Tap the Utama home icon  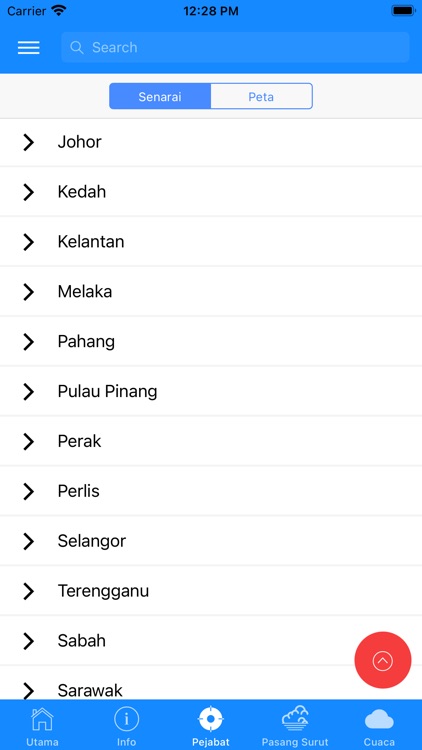point(42,719)
